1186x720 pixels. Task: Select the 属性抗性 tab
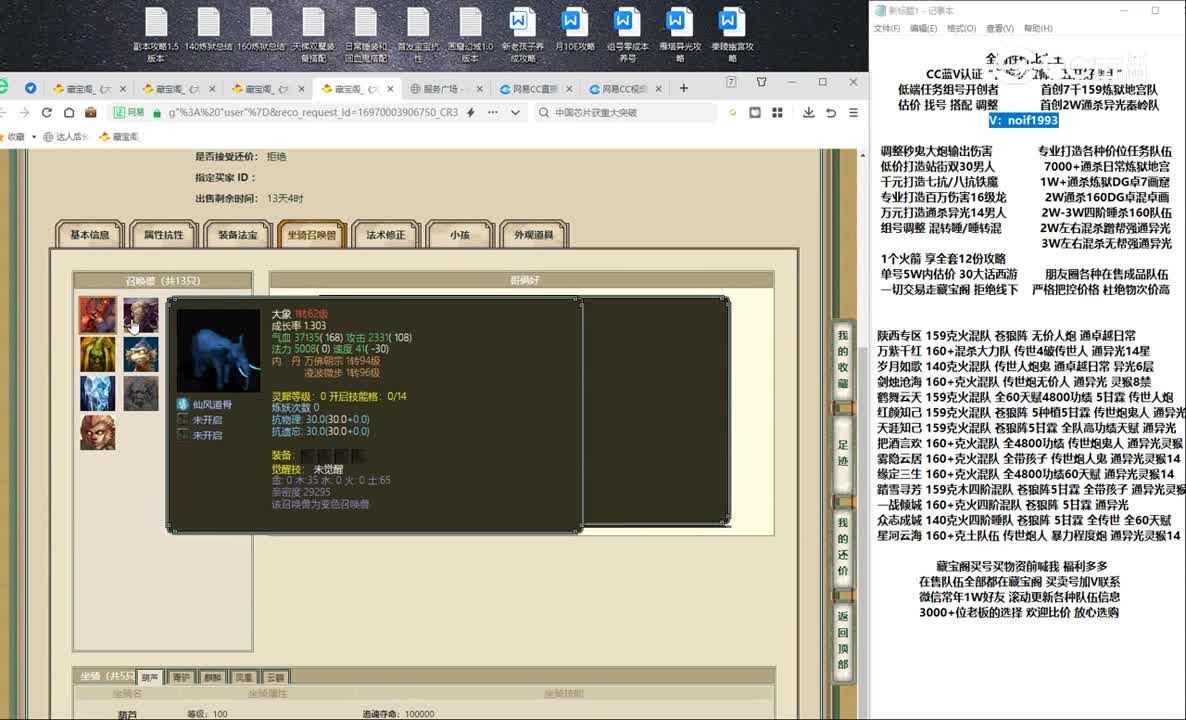(163, 234)
